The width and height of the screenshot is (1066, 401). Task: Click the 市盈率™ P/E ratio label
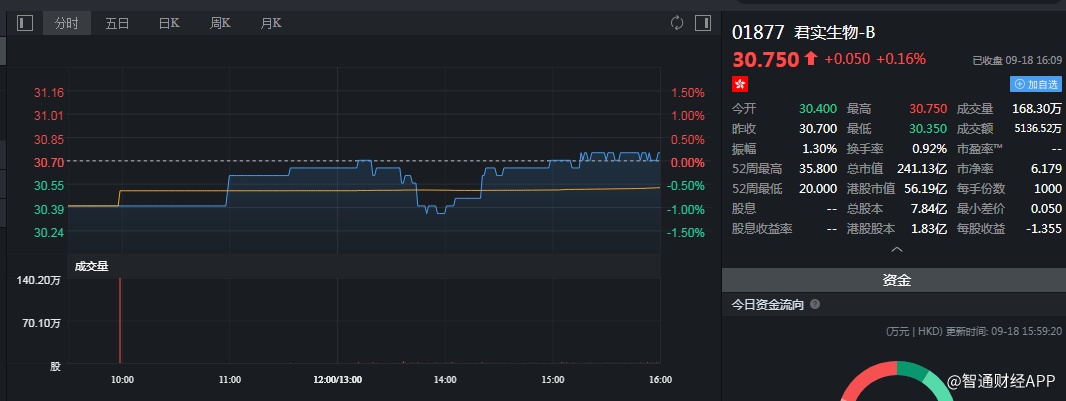[x=980, y=148]
